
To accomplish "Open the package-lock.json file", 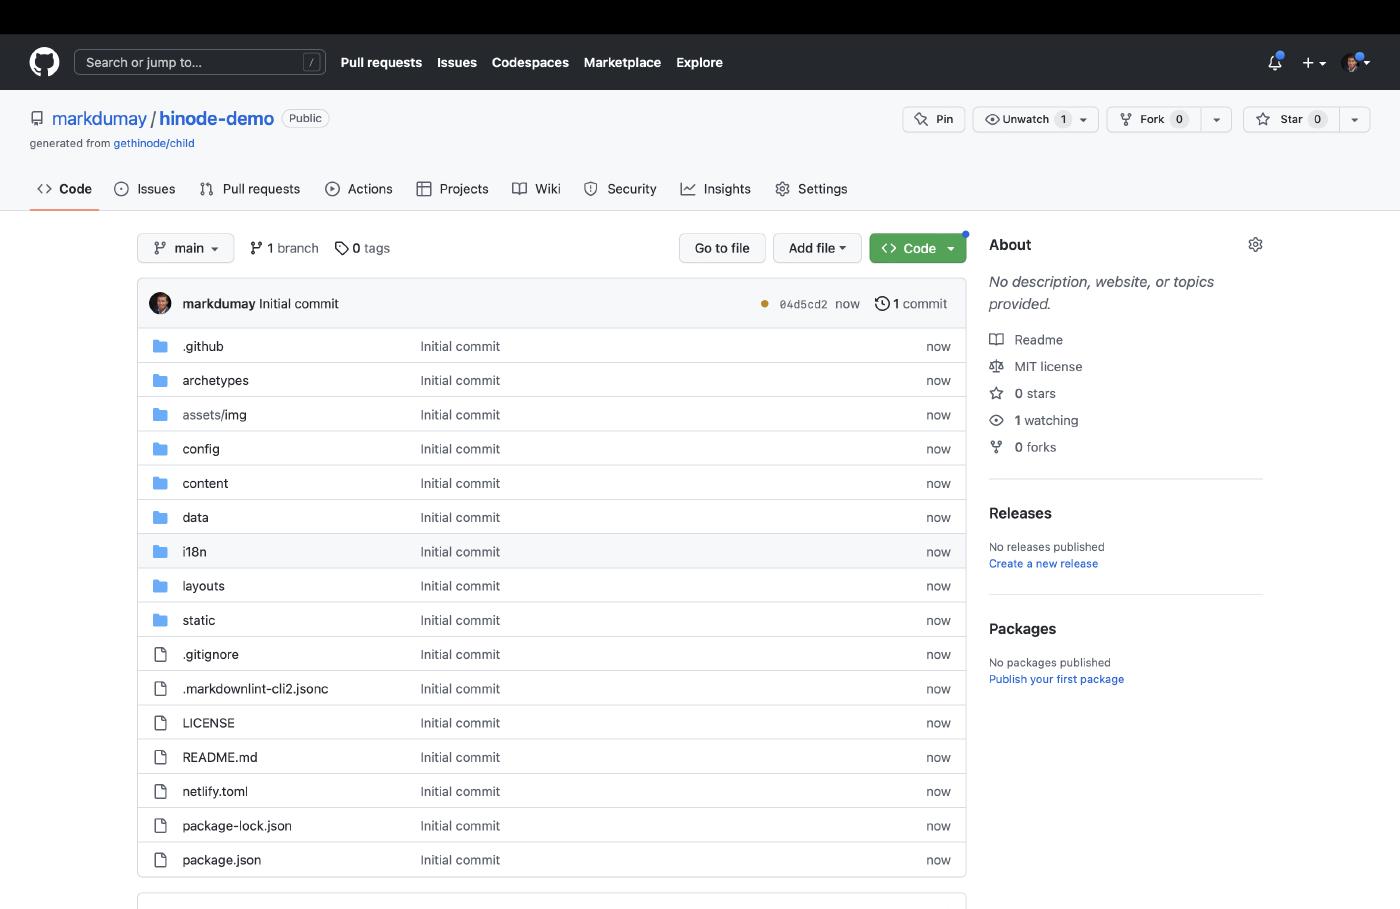I will coord(237,826).
